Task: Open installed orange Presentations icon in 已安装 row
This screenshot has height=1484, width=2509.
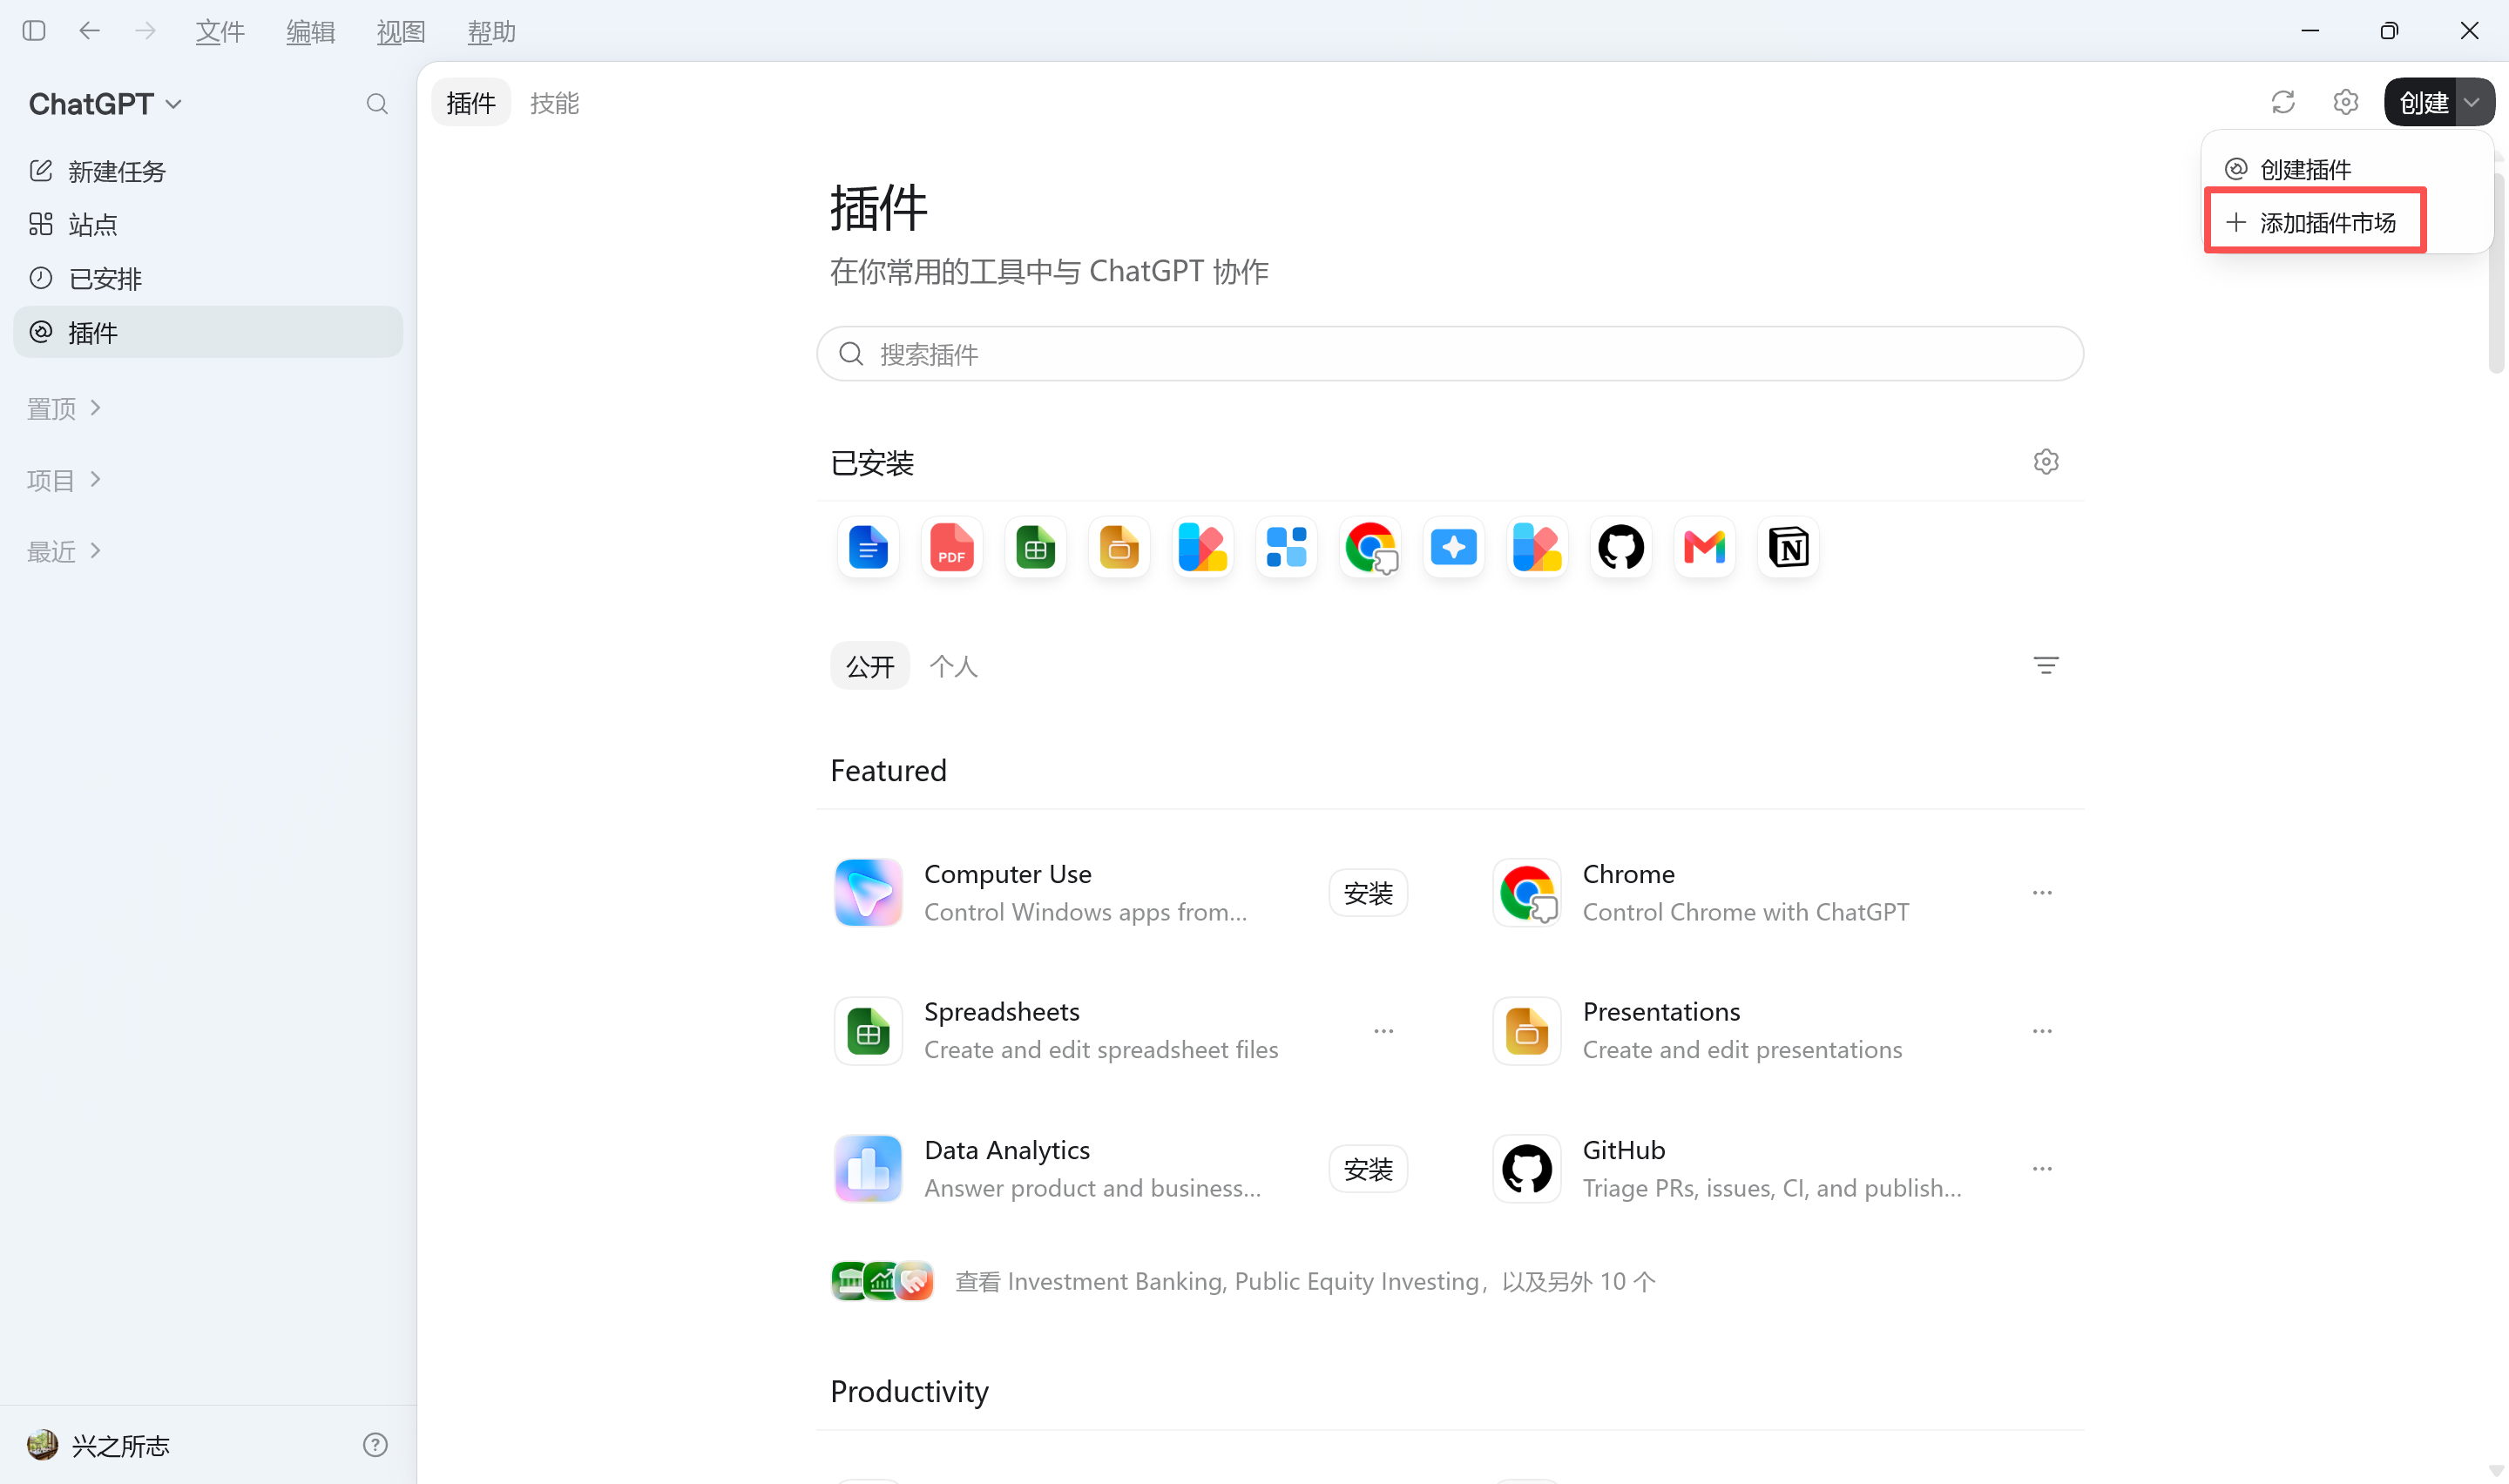Action: point(1119,547)
